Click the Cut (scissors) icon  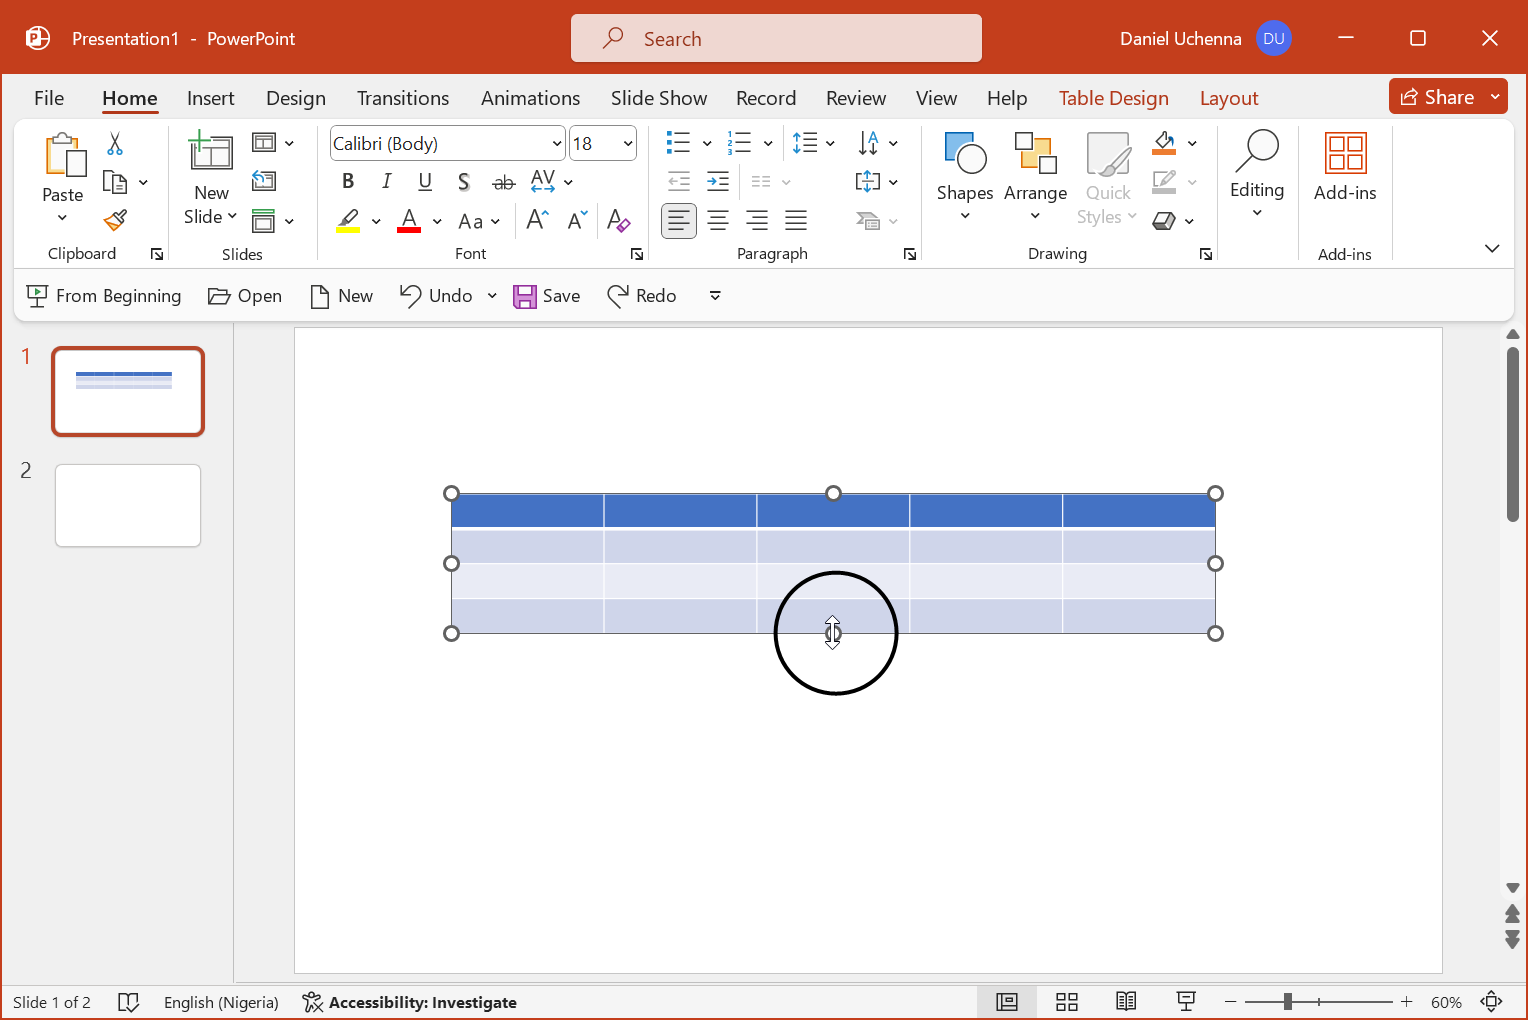114,145
